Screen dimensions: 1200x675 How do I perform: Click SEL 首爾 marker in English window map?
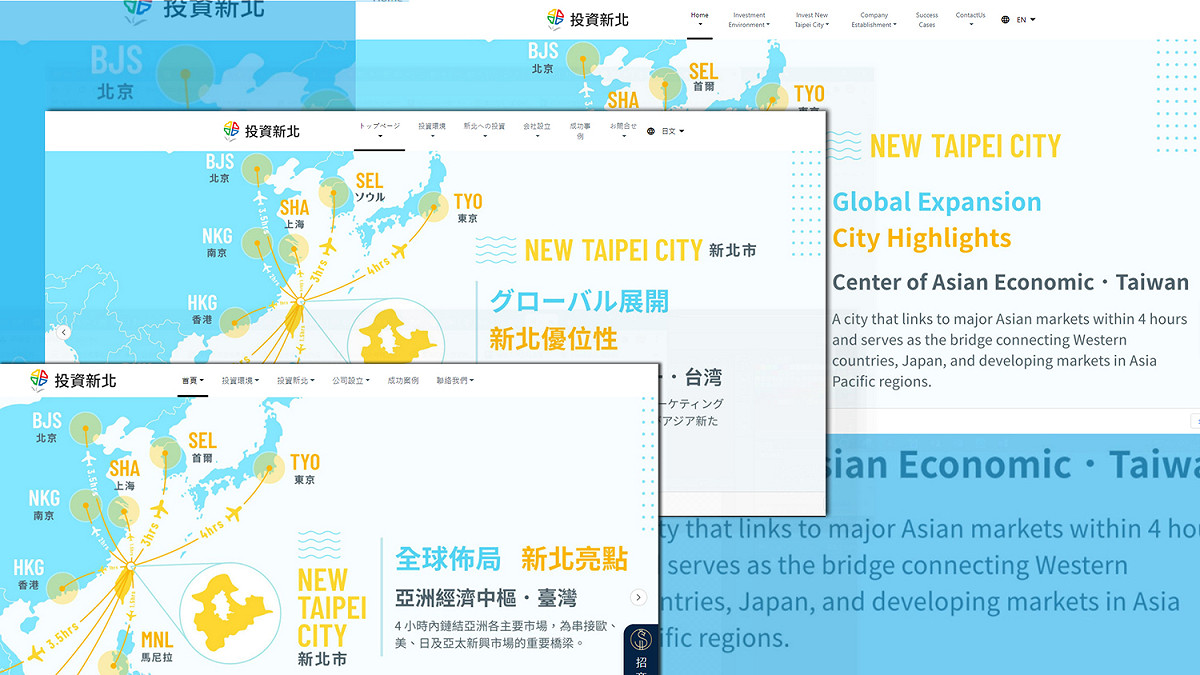[x=666, y=86]
